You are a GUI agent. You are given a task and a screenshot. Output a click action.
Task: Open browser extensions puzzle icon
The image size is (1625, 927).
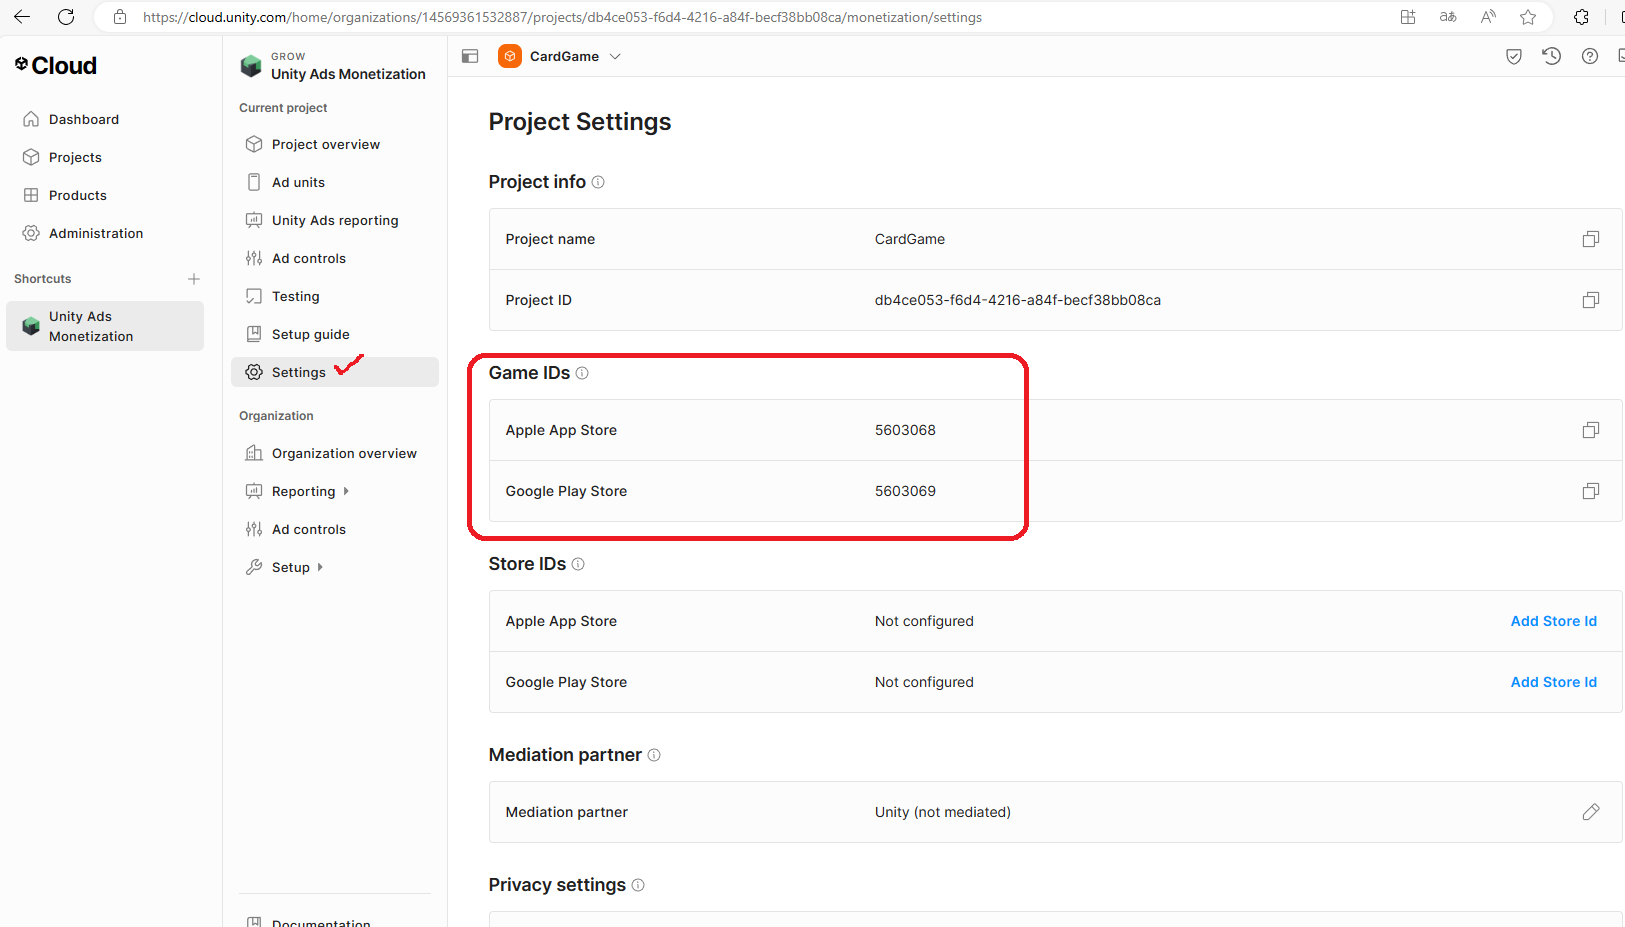pyautogui.click(x=1581, y=17)
